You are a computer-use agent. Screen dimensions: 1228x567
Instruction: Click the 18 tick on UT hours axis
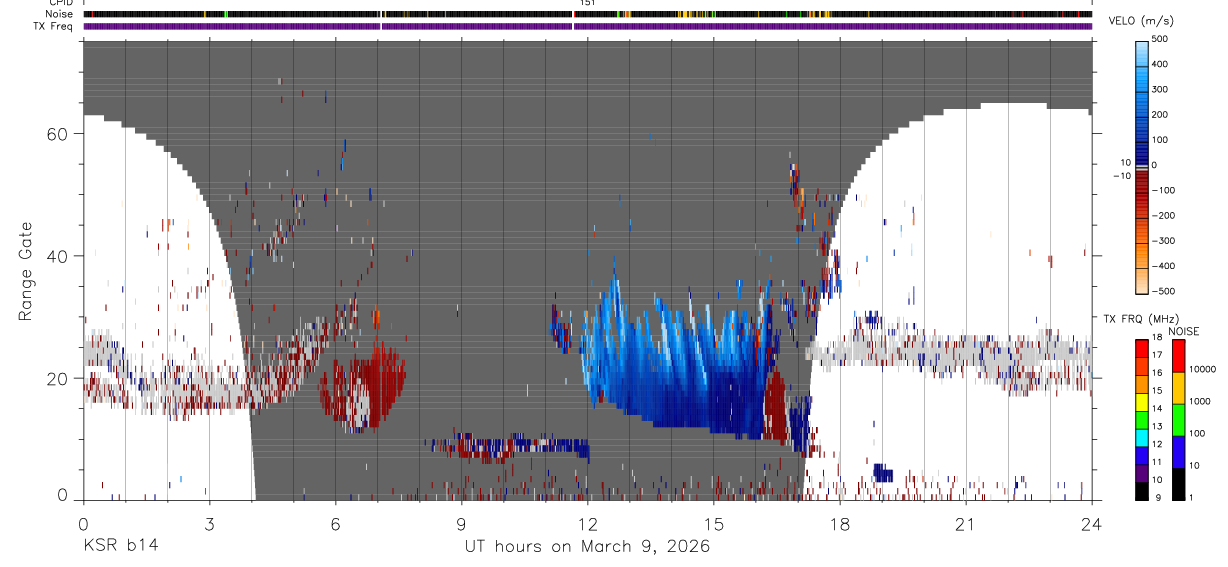840,523
